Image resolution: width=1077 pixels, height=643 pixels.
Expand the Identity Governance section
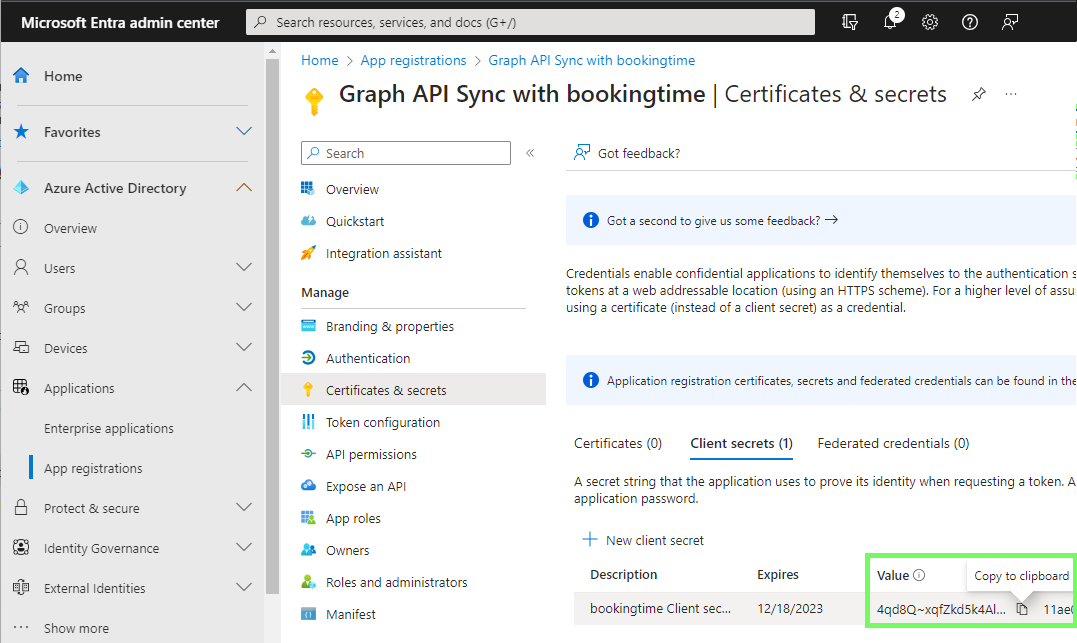pos(243,548)
